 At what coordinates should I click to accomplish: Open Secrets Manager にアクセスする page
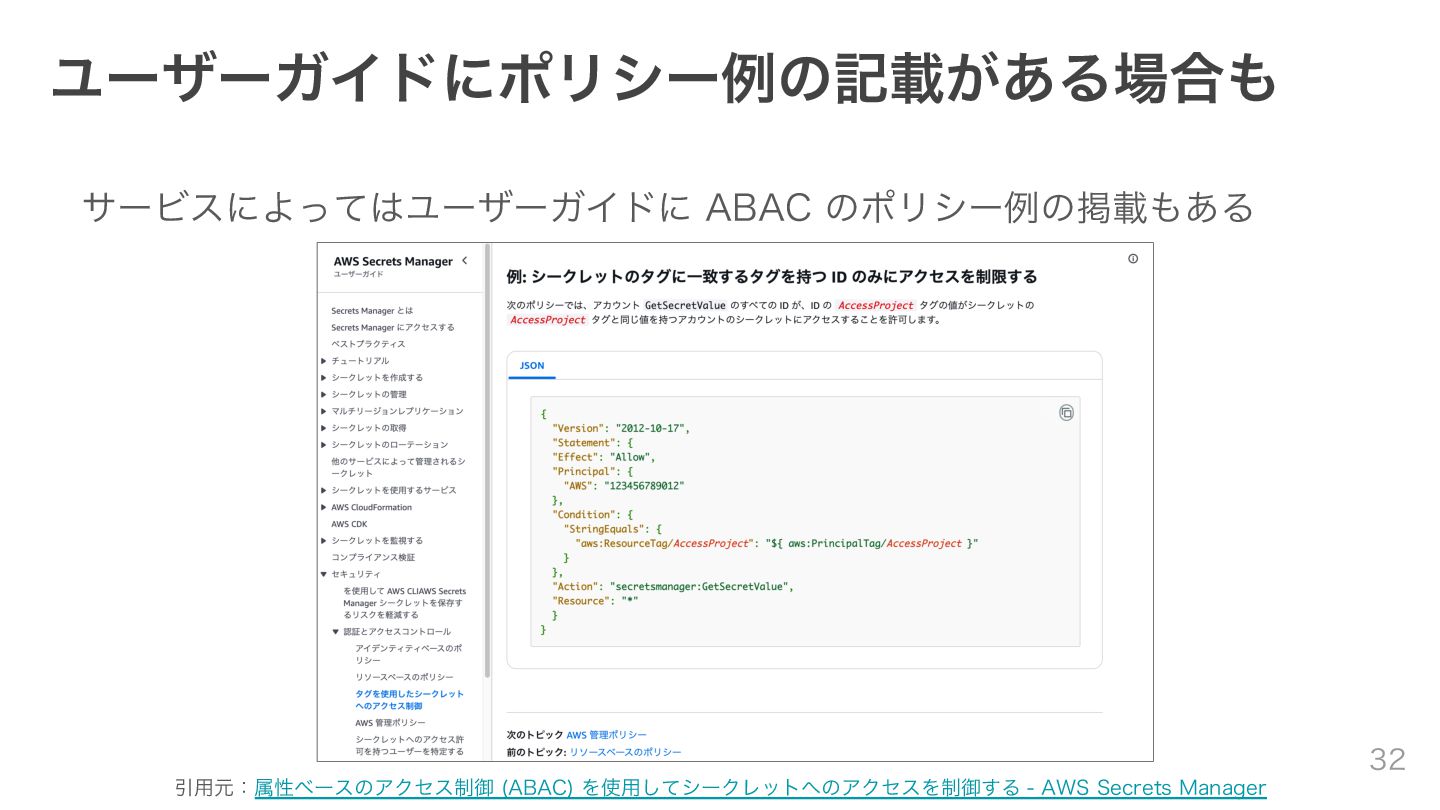393,327
